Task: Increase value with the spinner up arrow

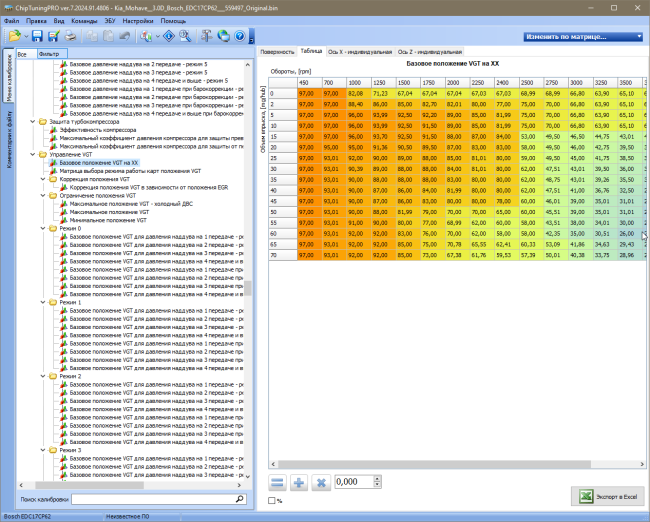Action: 377,478
